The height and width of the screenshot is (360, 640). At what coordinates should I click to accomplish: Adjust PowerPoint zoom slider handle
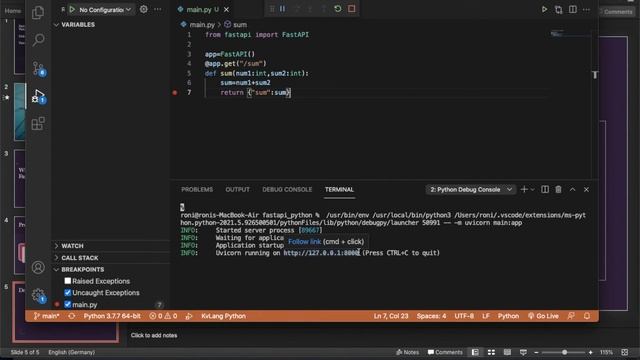click(564, 352)
